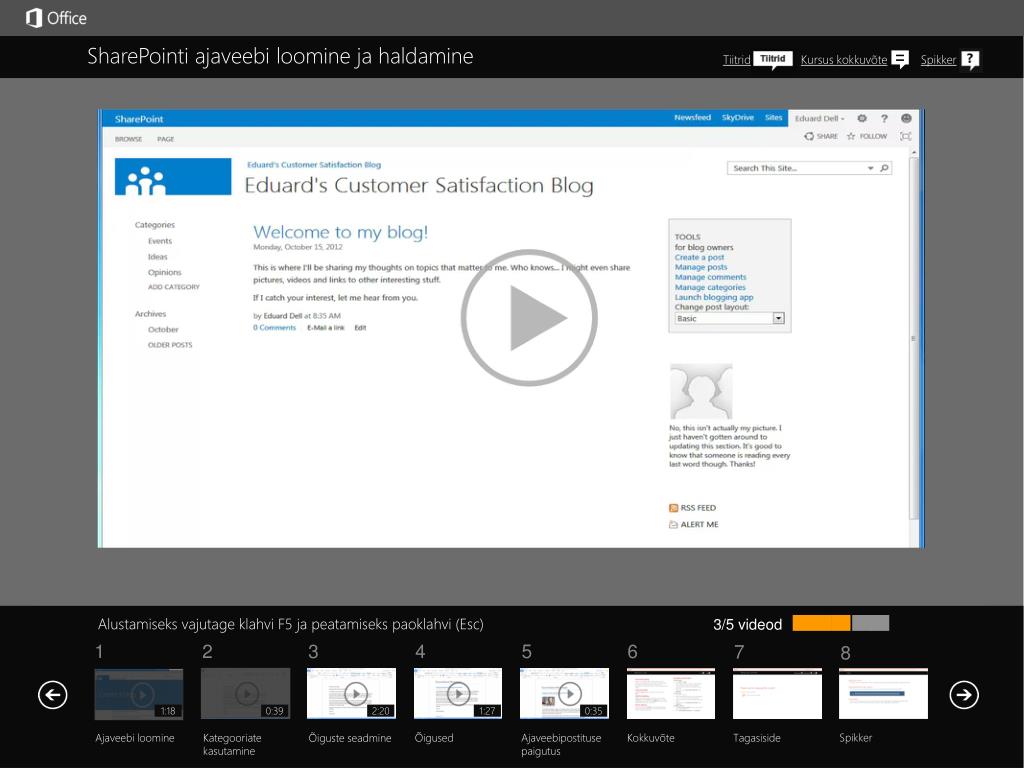Viewport: 1024px width, 768px height.
Task: Open the Õiguste seadmine video thumbnail
Action: coord(352,694)
